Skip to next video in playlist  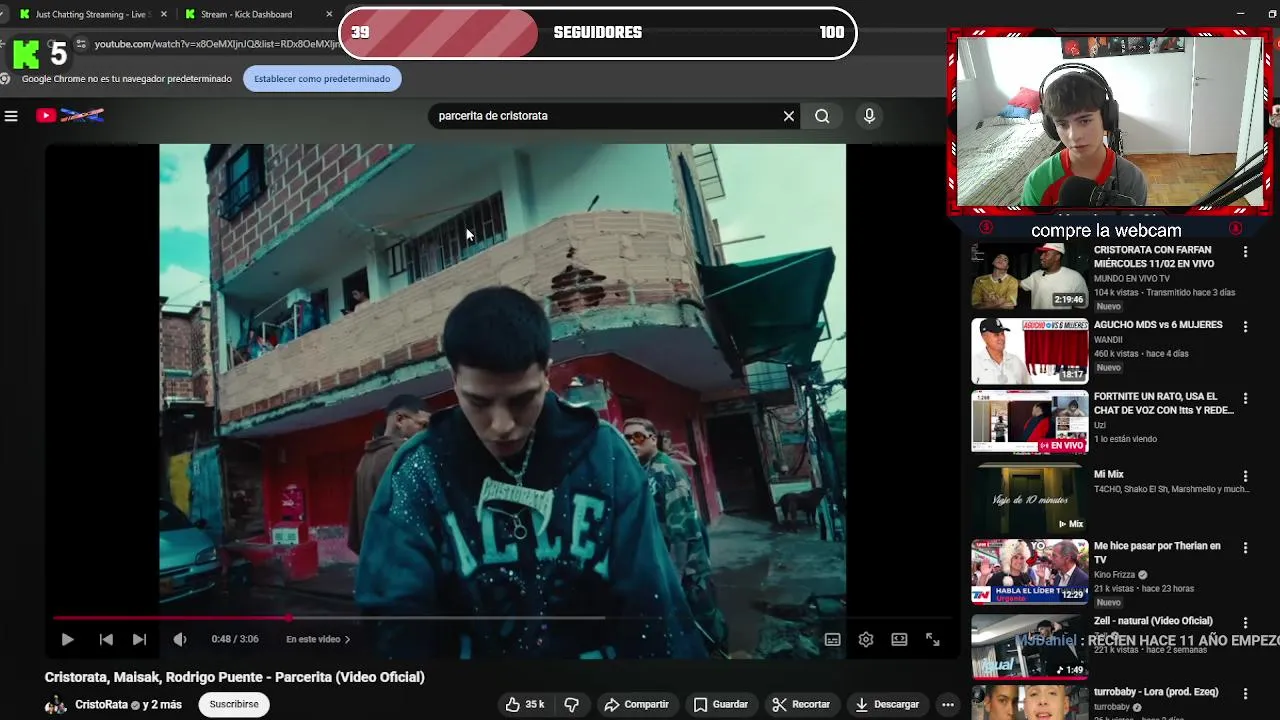tap(139, 639)
